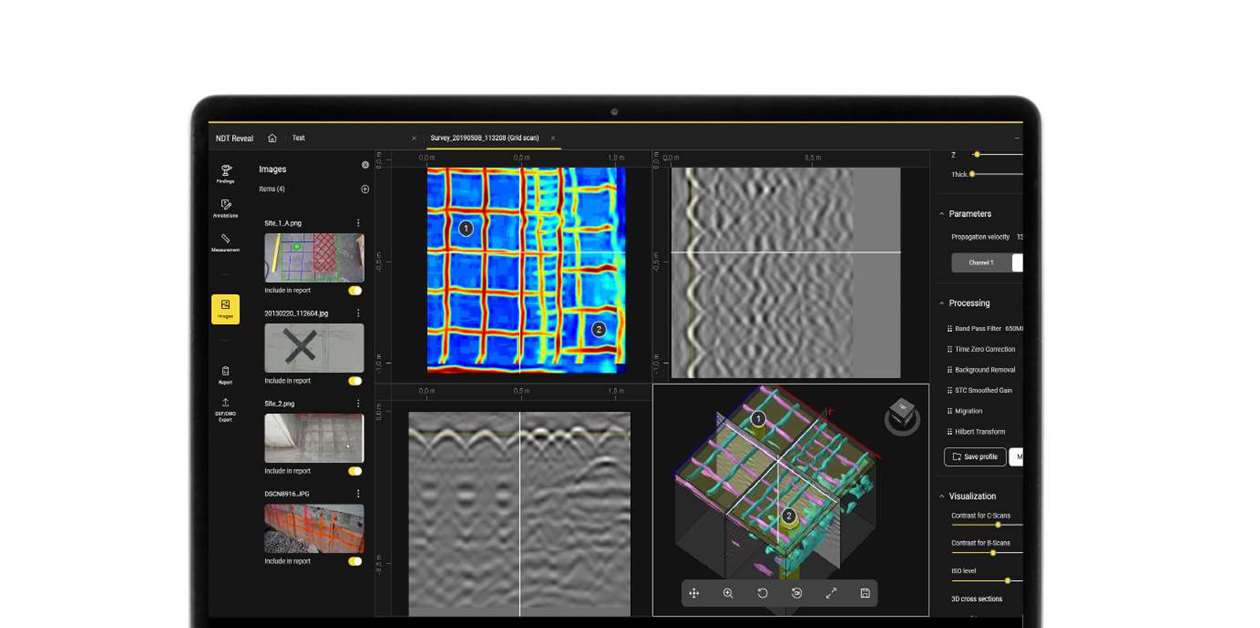Activate the zoom tool under the 3D view

click(x=728, y=593)
